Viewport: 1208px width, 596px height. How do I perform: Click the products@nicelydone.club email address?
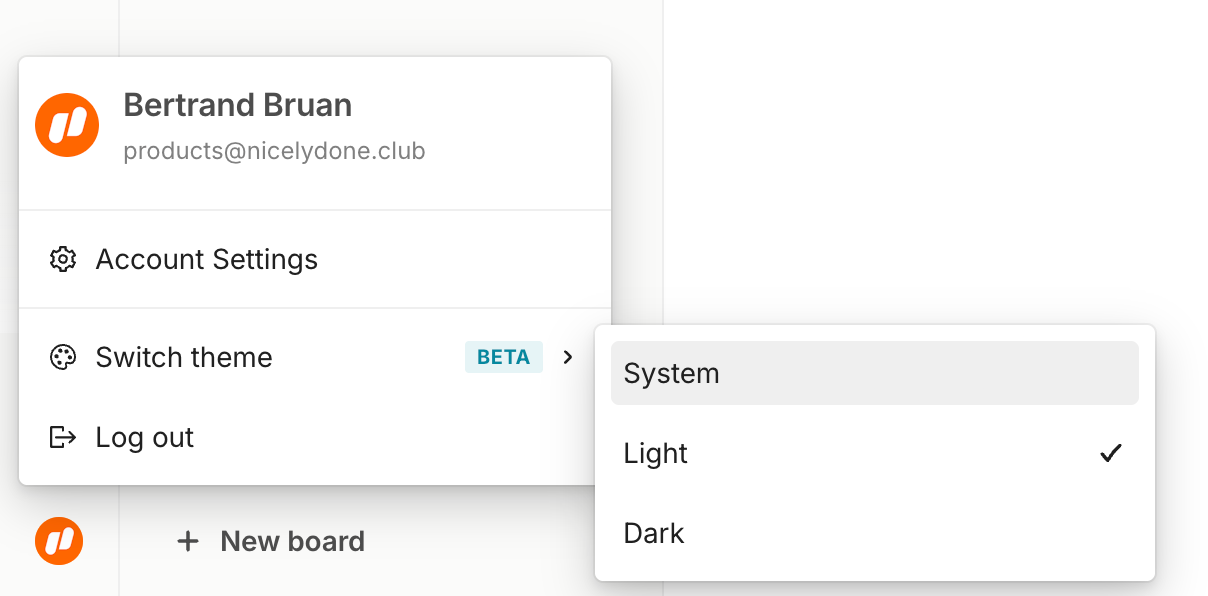274,151
